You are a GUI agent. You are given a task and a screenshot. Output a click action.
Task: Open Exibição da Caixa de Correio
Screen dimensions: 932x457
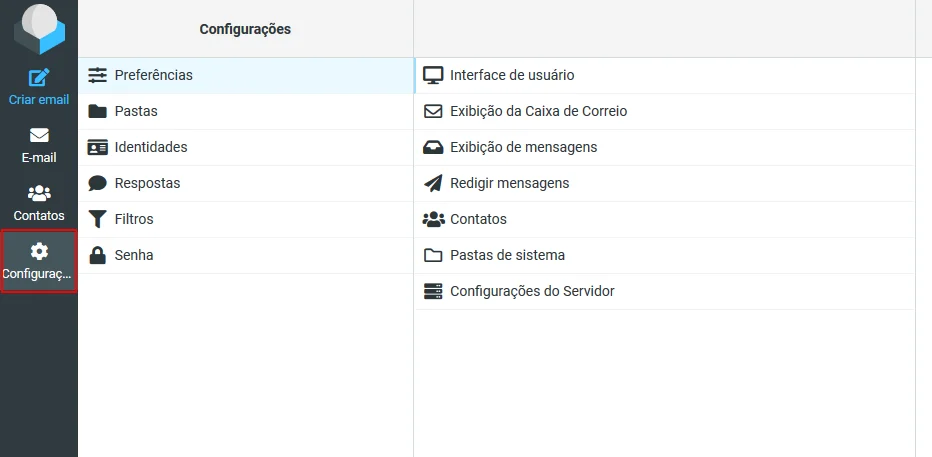click(x=665, y=112)
